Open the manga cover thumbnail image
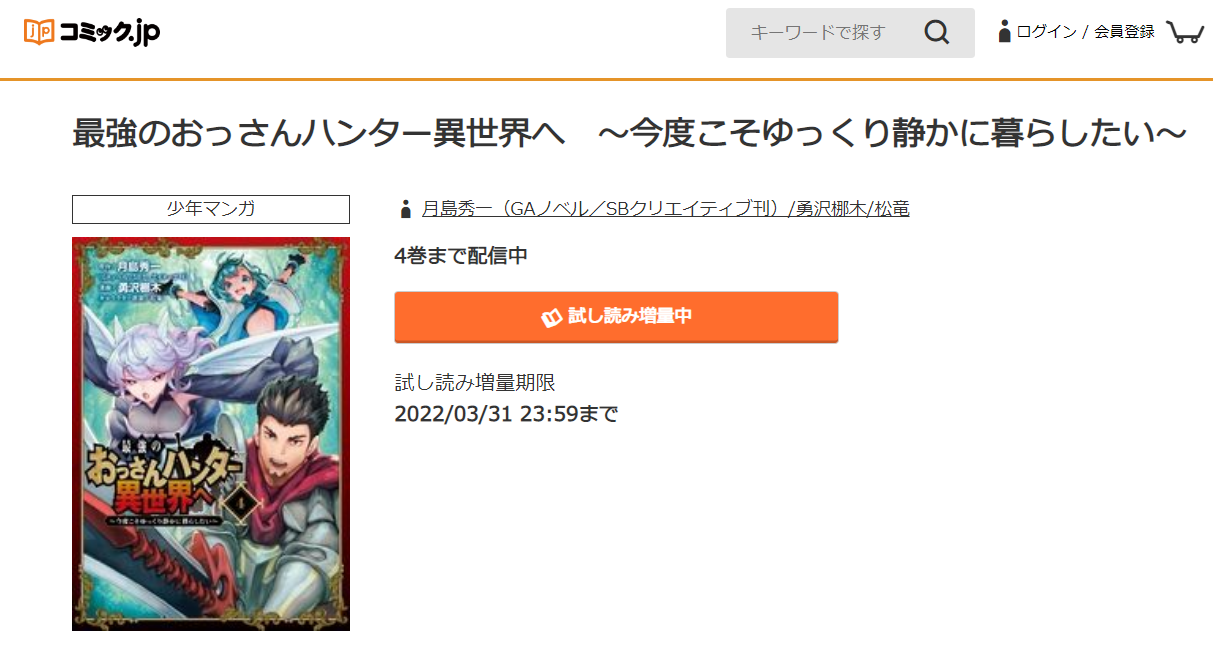This screenshot has width=1213, height=650. (x=211, y=434)
